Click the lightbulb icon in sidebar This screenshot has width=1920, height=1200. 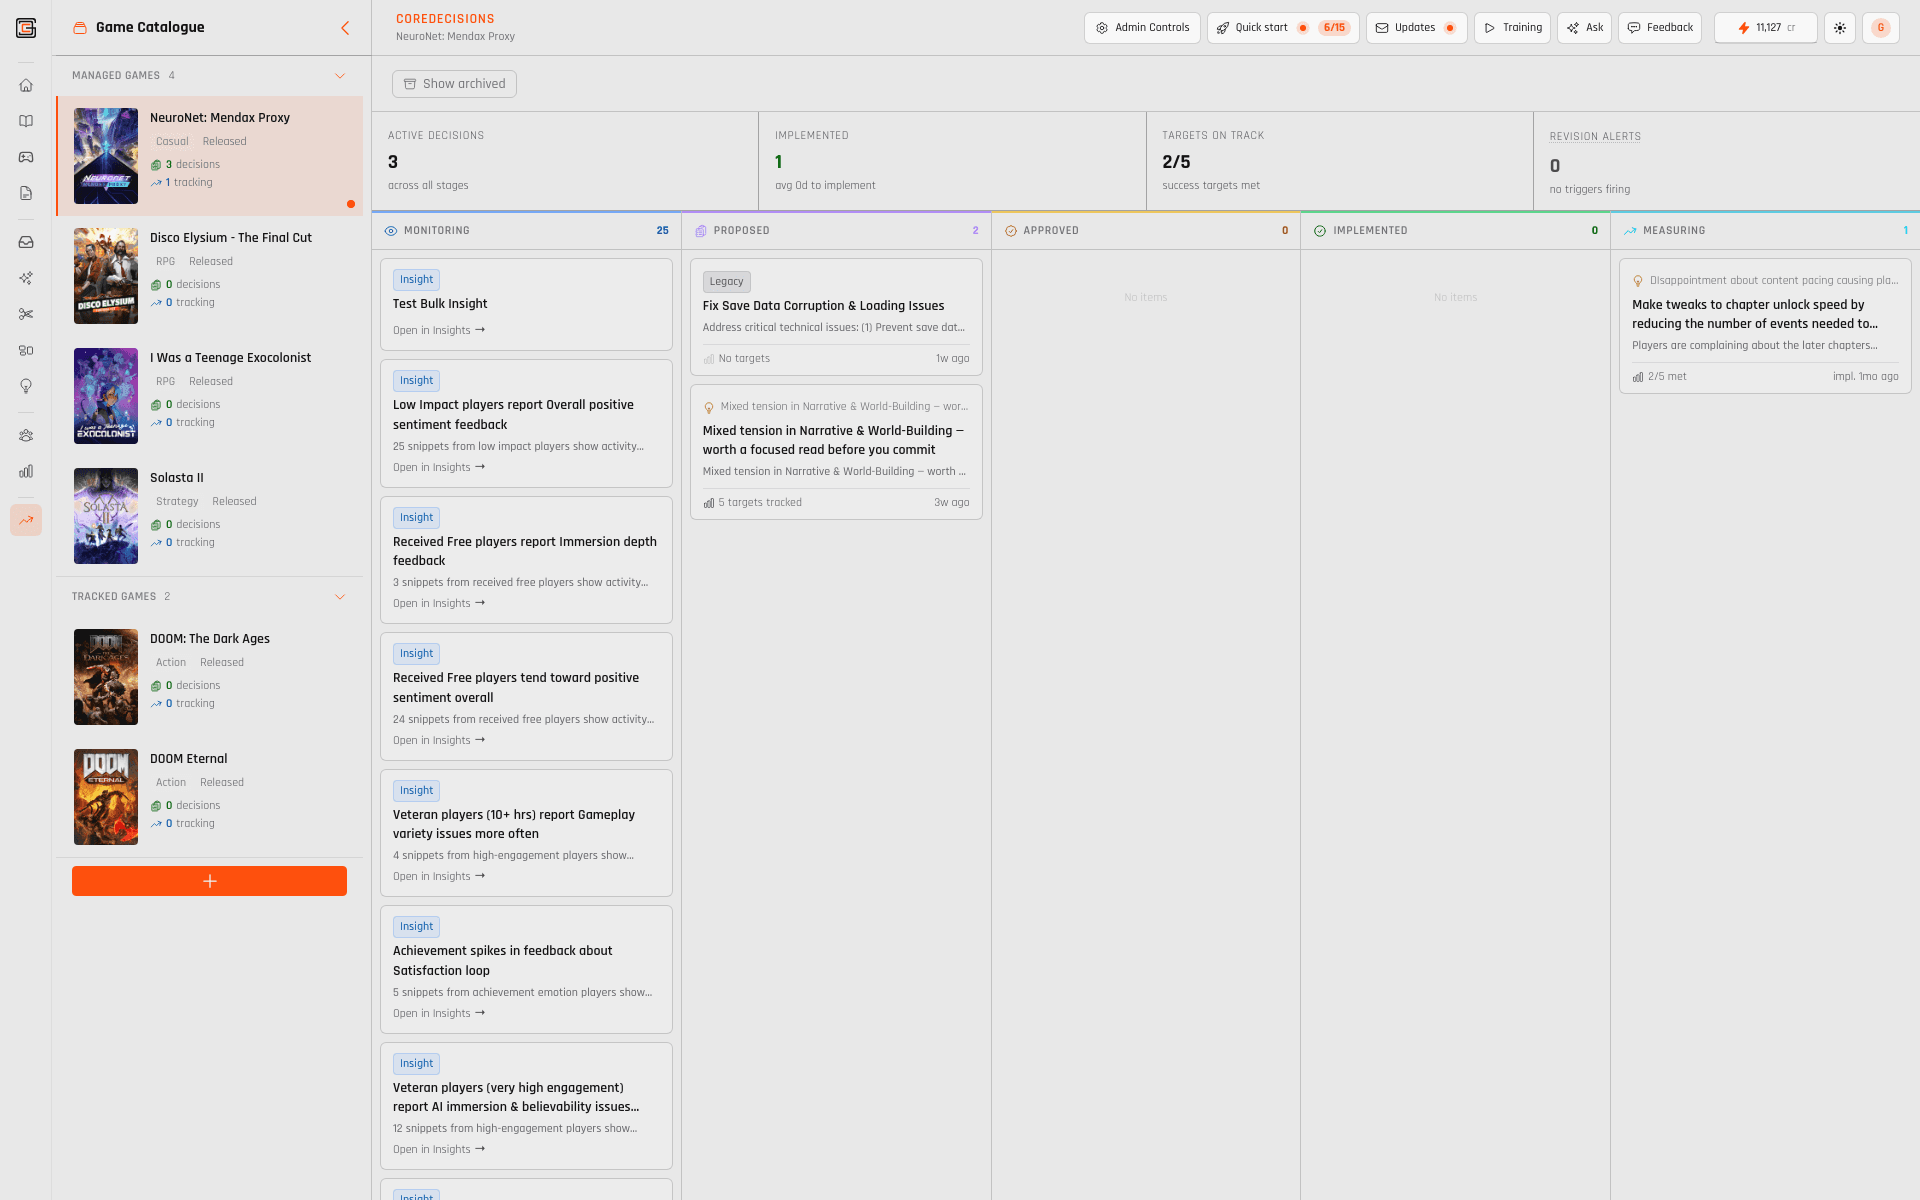26,386
